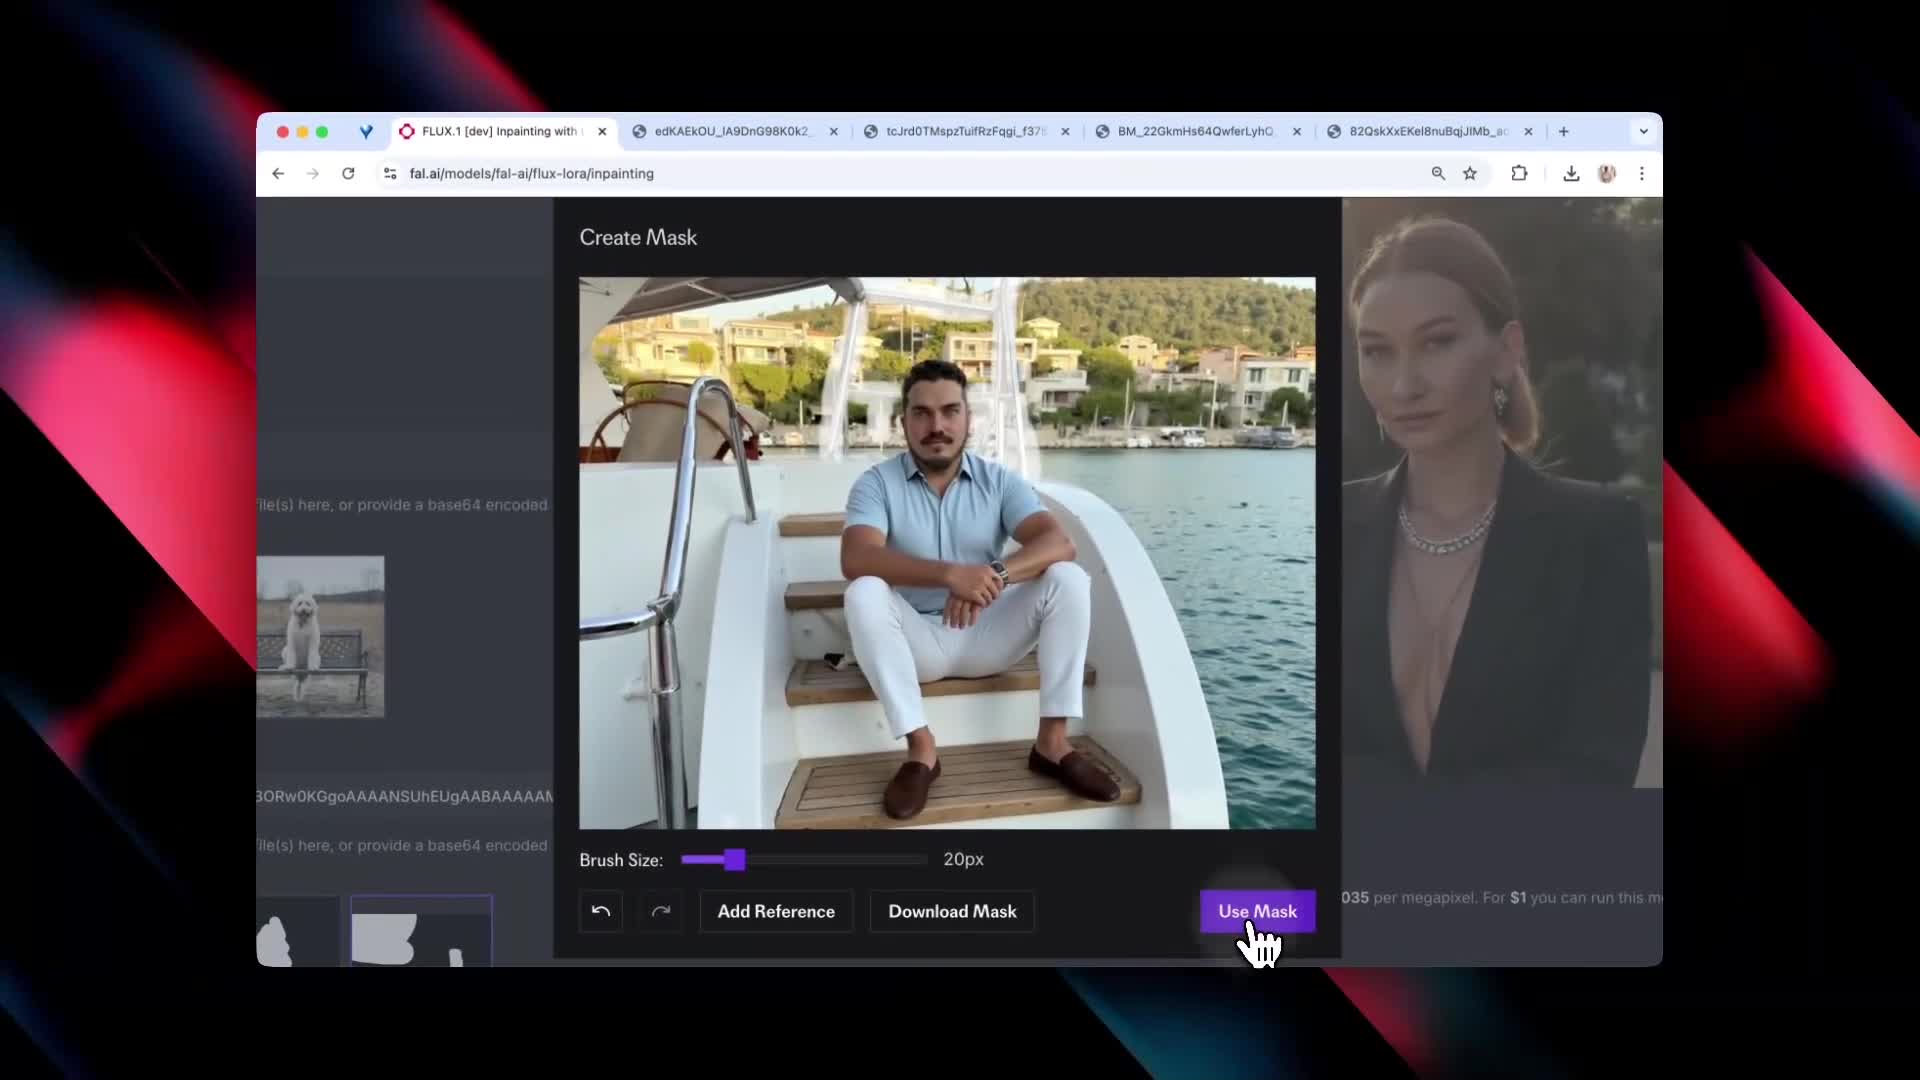Click the Add Reference button

(x=776, y=911)
